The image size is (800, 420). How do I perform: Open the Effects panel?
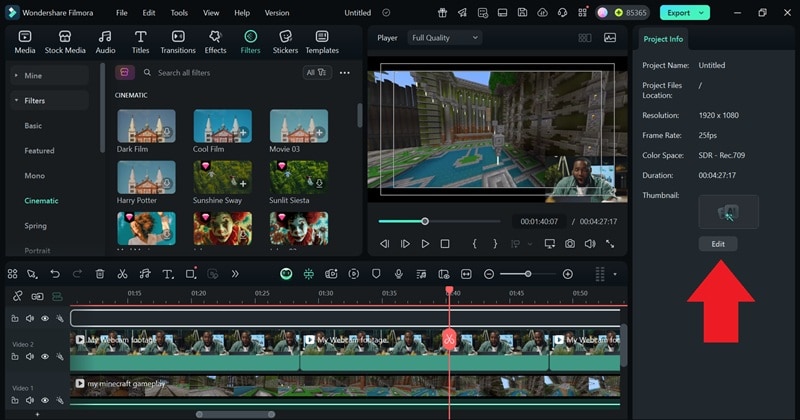215,42
